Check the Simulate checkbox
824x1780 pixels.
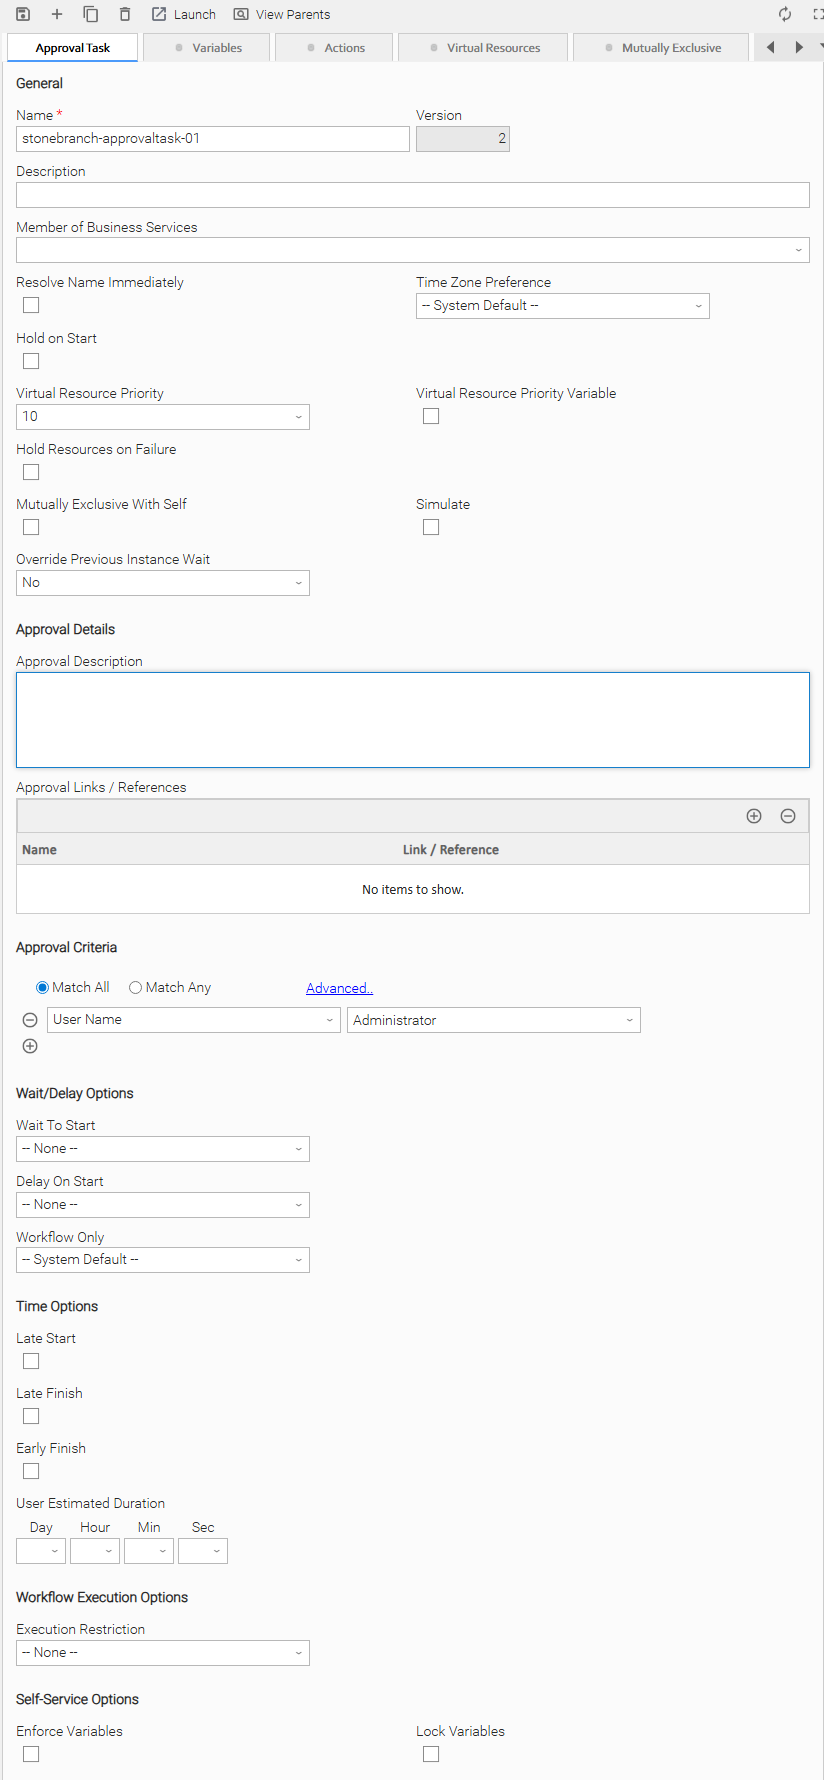(431, 527)
